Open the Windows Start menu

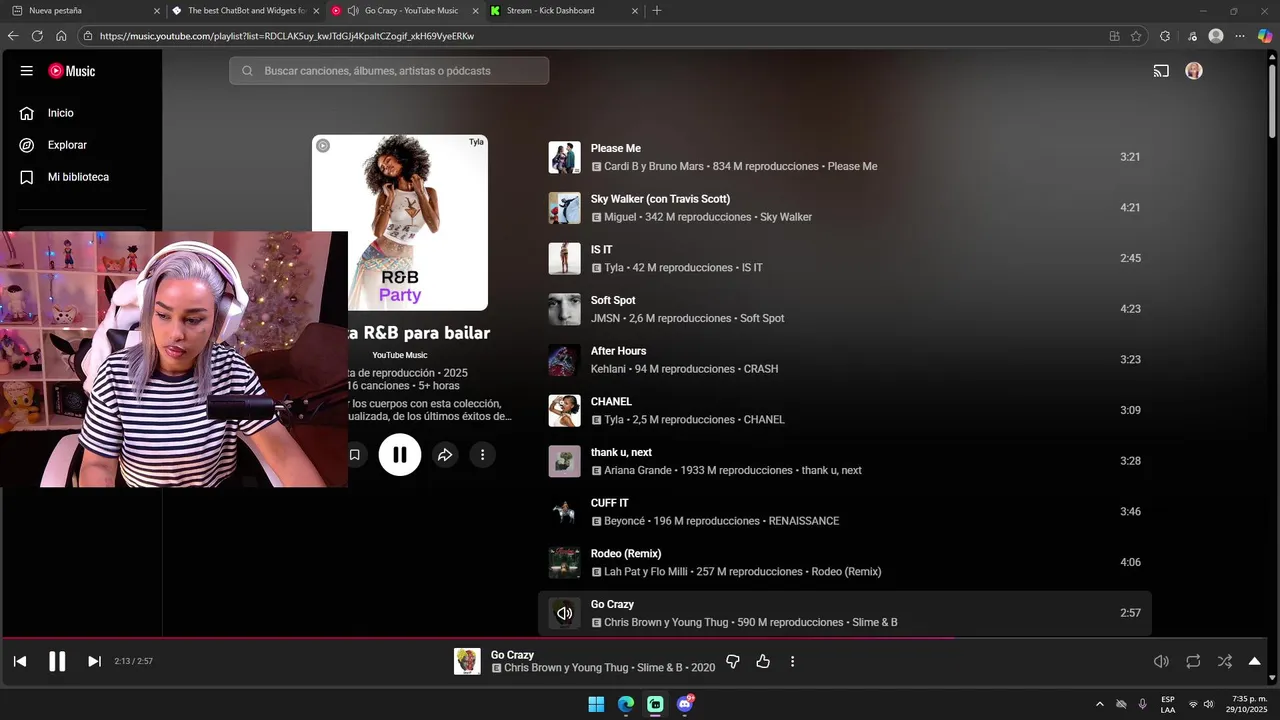tap(596, 704)
